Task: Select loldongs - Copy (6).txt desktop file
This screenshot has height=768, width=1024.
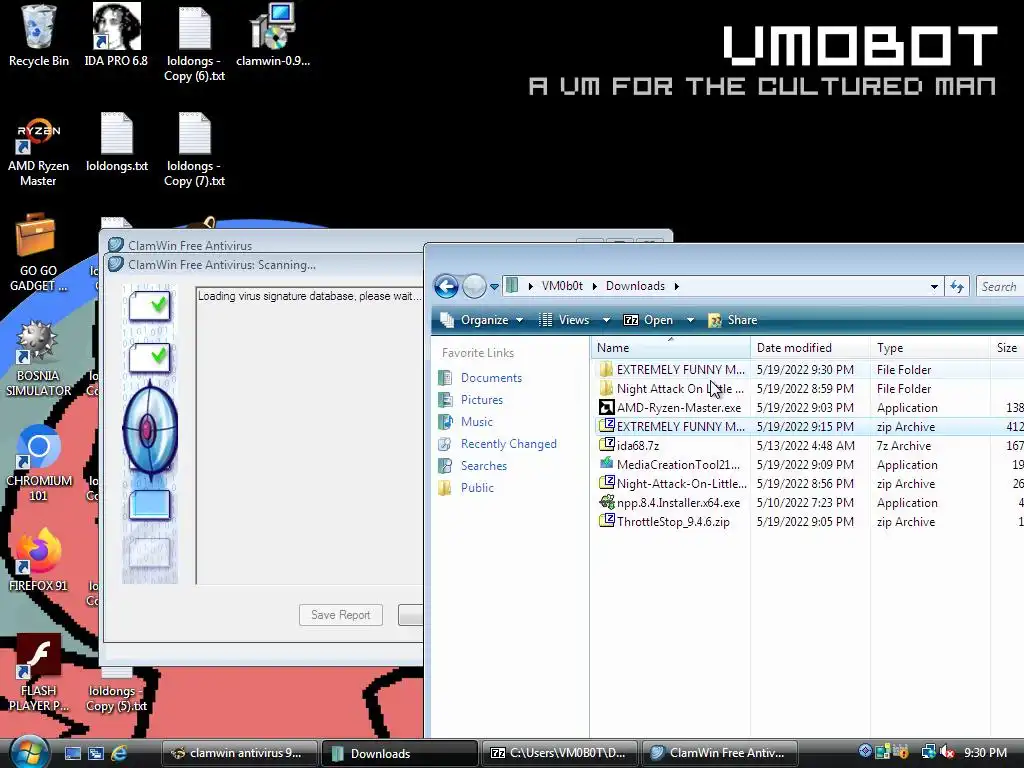Action: (x=195, y=43)
